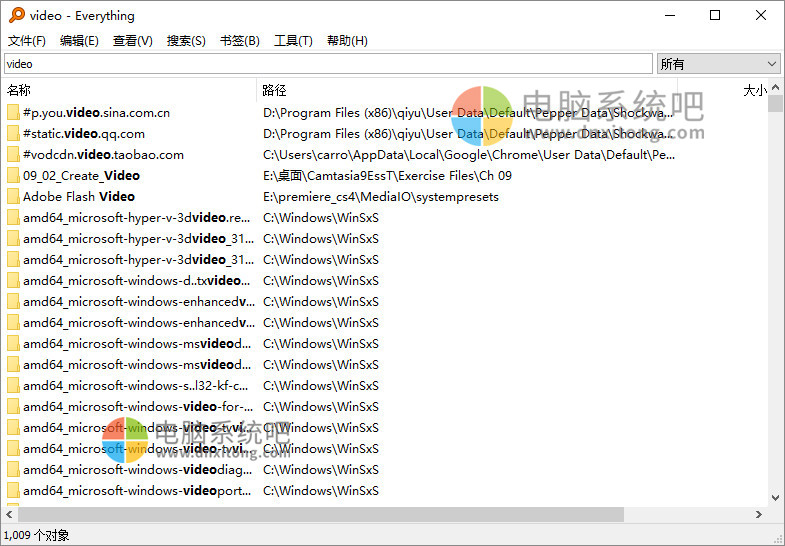Image resolution: width=785 pixels, height=546 pixels.
Task: Click path C:\Users\carro\AppData\Local\Google\Chrome
Action: tap(469, 155)
